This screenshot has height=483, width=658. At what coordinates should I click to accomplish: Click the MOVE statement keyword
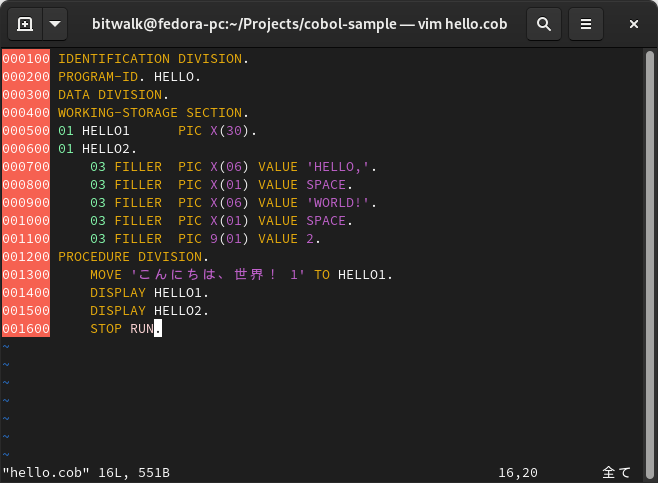tap(105, 275)
